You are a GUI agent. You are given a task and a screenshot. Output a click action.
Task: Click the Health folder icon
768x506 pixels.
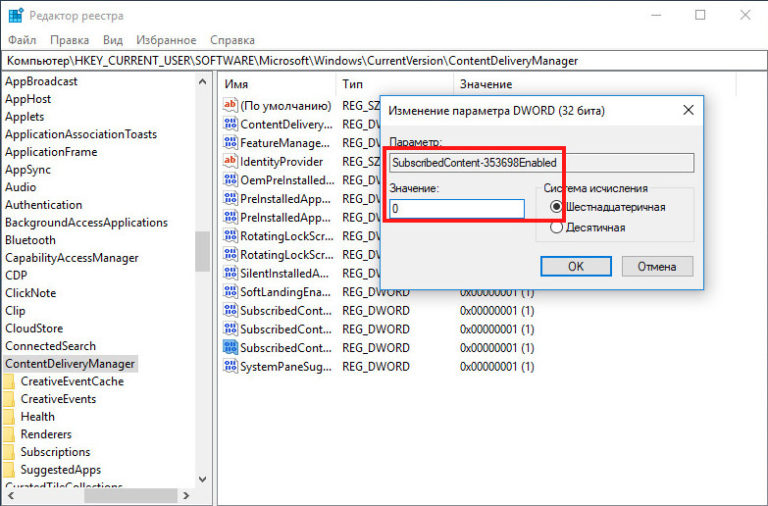[x=9, y=416]
